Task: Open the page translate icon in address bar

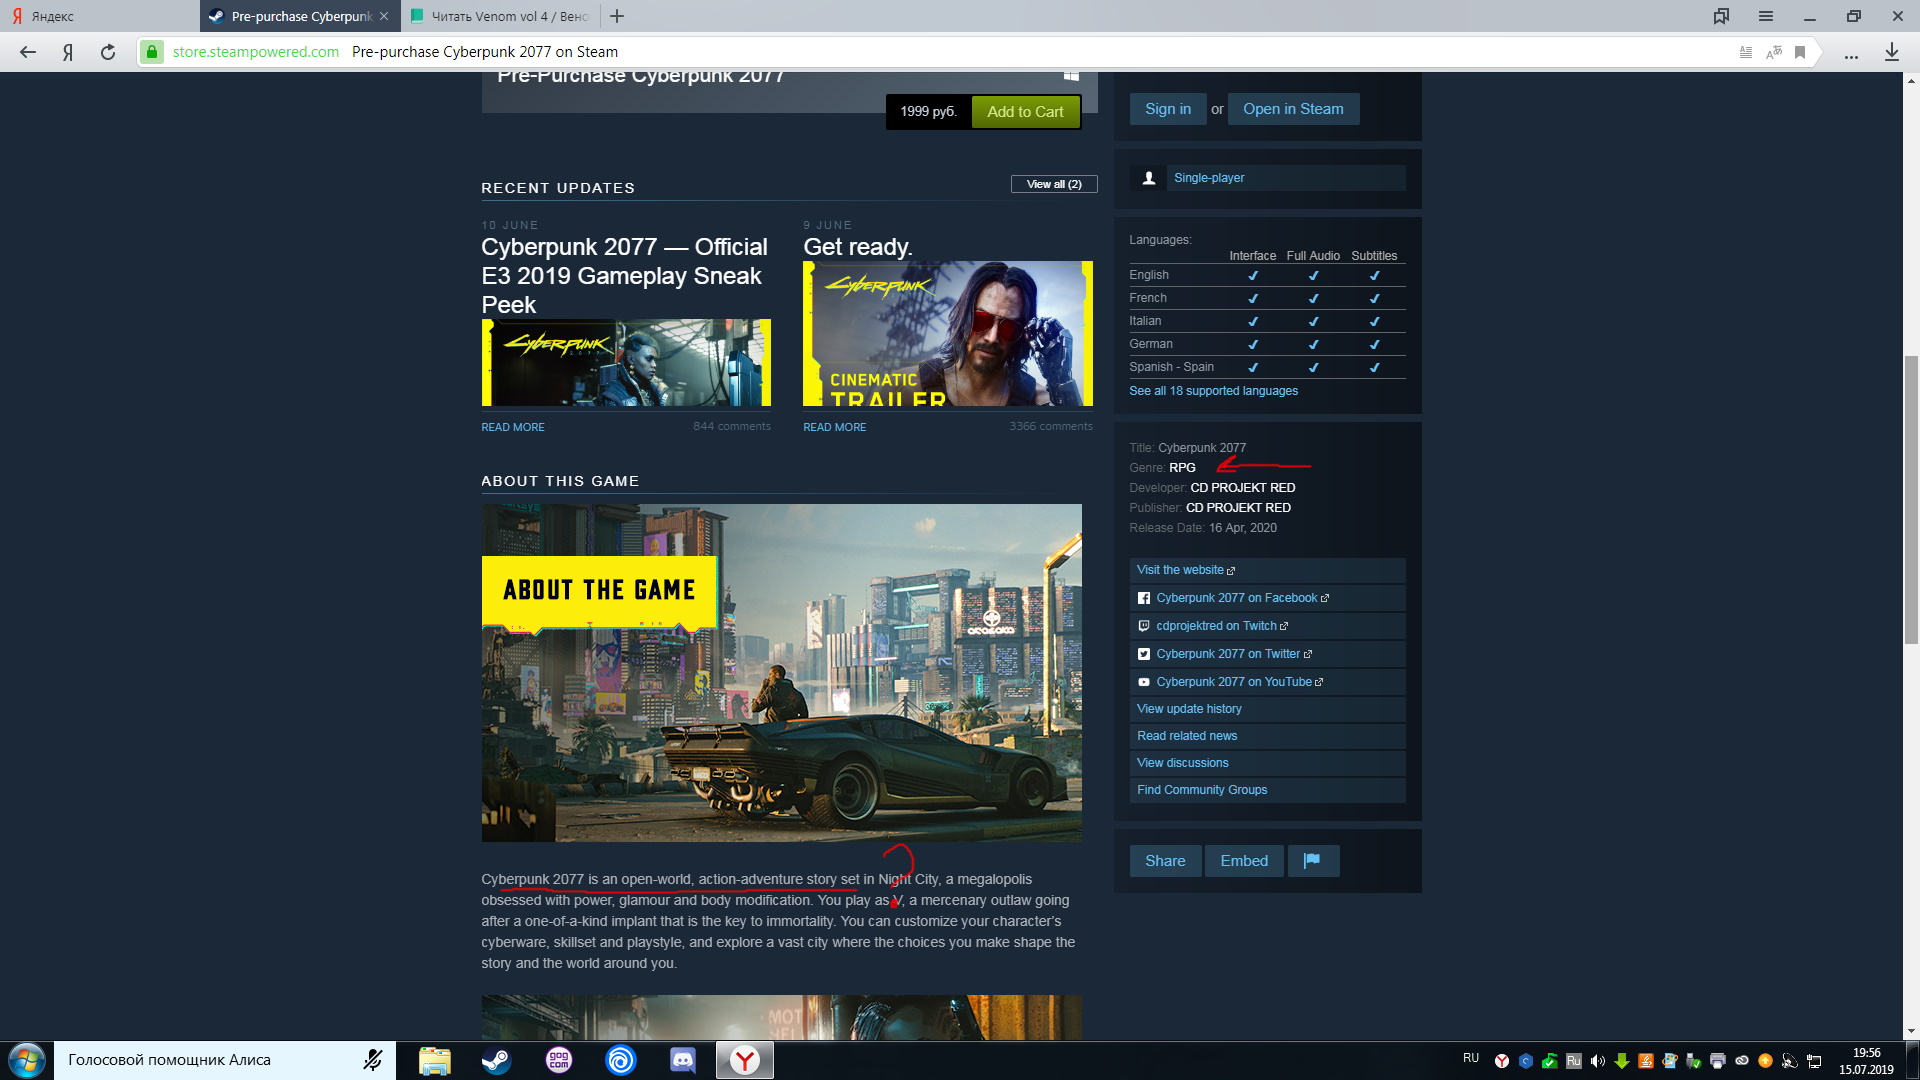Action: tap(1774, 52)
